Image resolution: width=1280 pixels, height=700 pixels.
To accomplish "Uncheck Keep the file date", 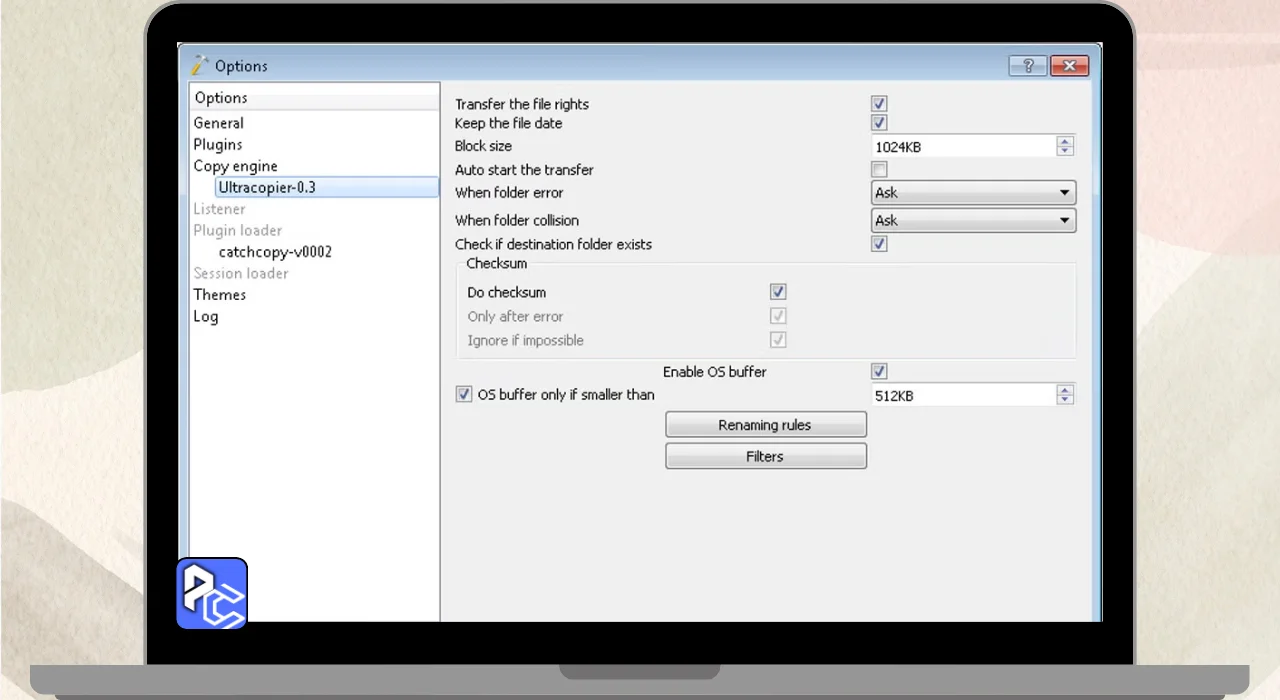I will pos(879,123).
